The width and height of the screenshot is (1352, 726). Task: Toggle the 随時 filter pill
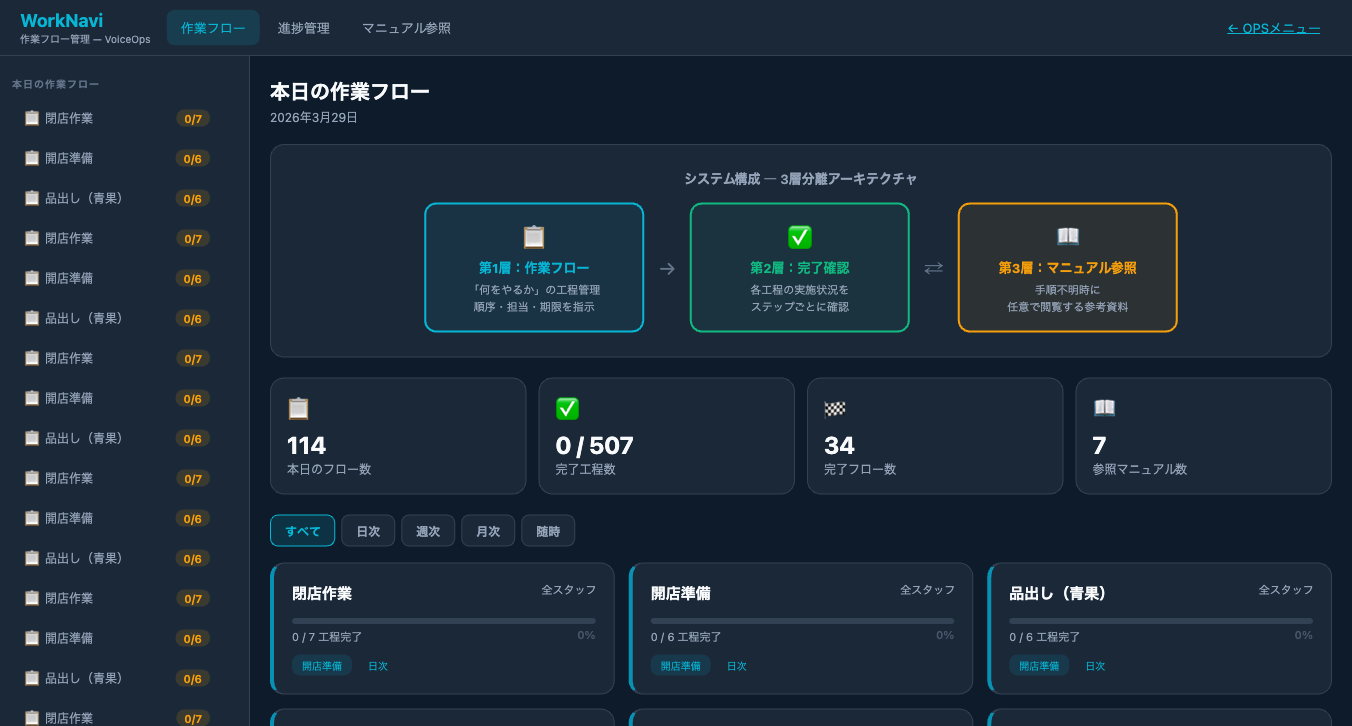[x=547, y=531]
